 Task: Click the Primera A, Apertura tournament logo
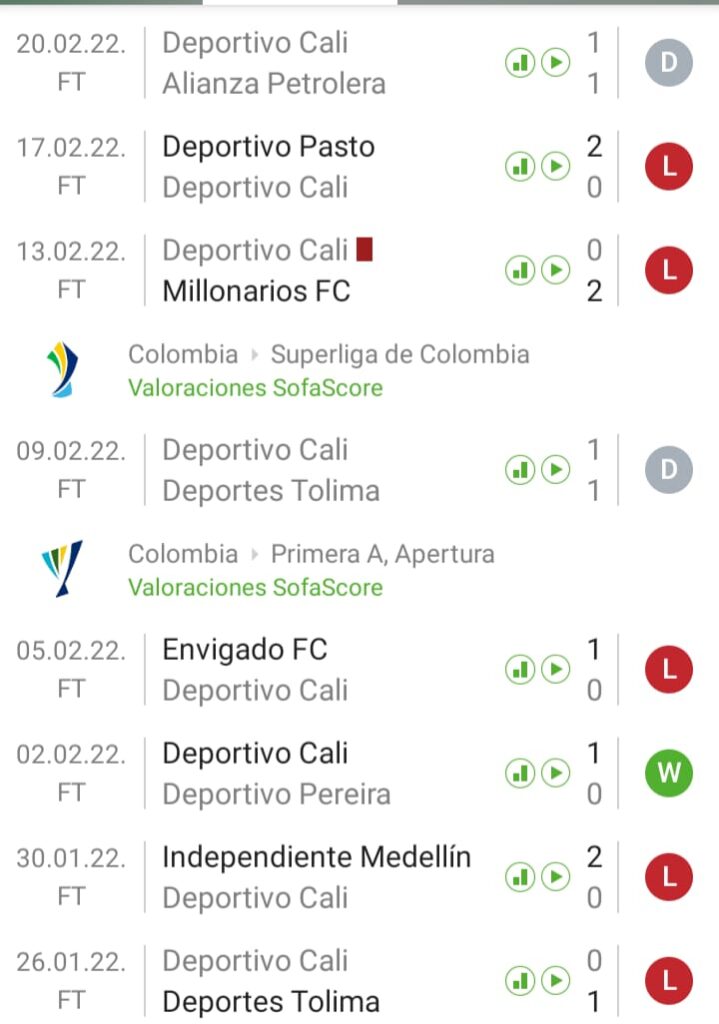[63, 569]
